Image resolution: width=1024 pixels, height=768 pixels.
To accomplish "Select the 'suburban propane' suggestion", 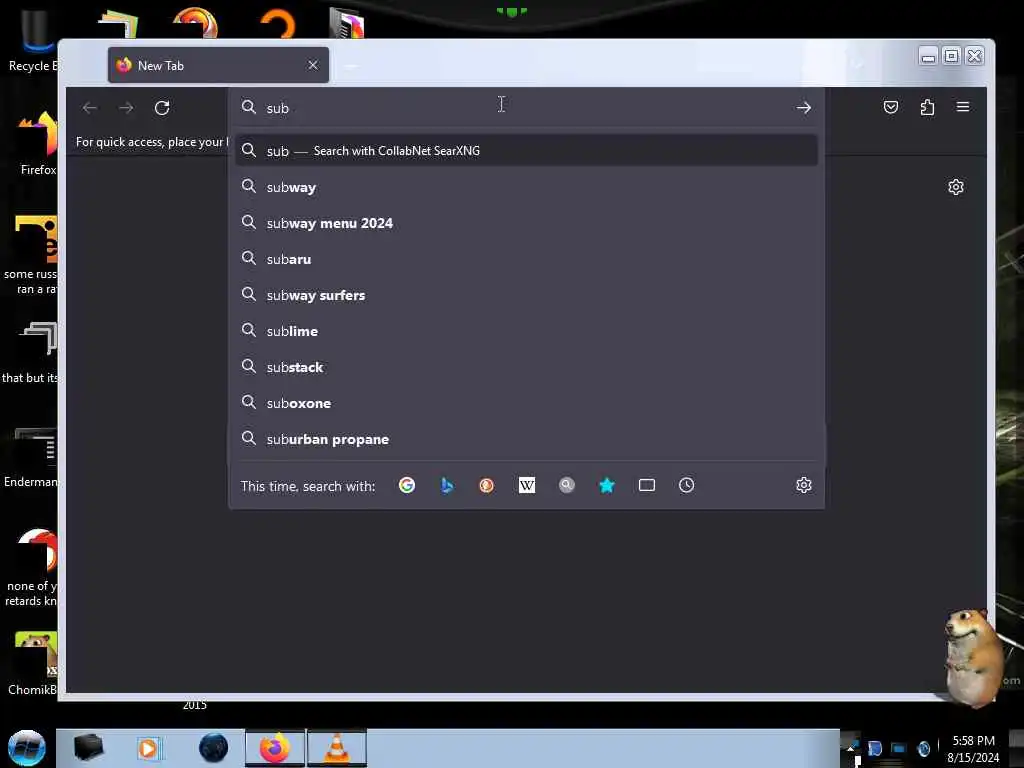I will [x=526, y=440].
